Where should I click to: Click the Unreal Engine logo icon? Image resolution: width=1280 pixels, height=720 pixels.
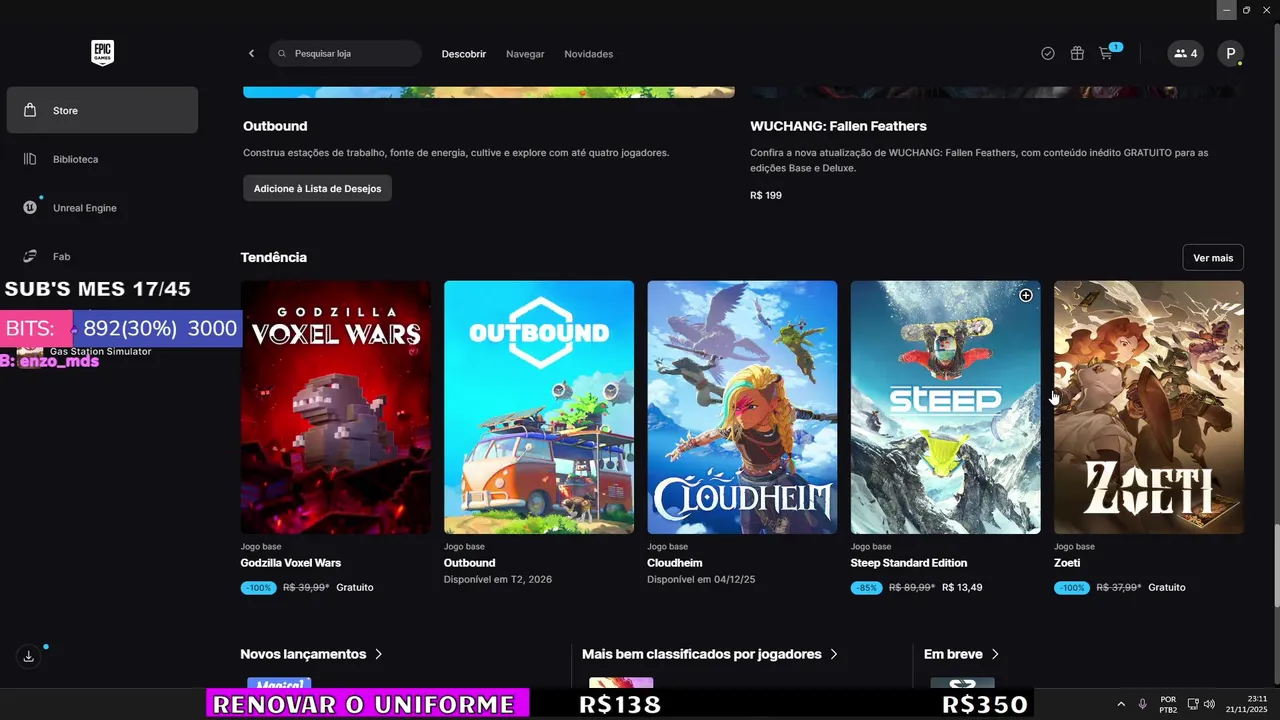30,208
